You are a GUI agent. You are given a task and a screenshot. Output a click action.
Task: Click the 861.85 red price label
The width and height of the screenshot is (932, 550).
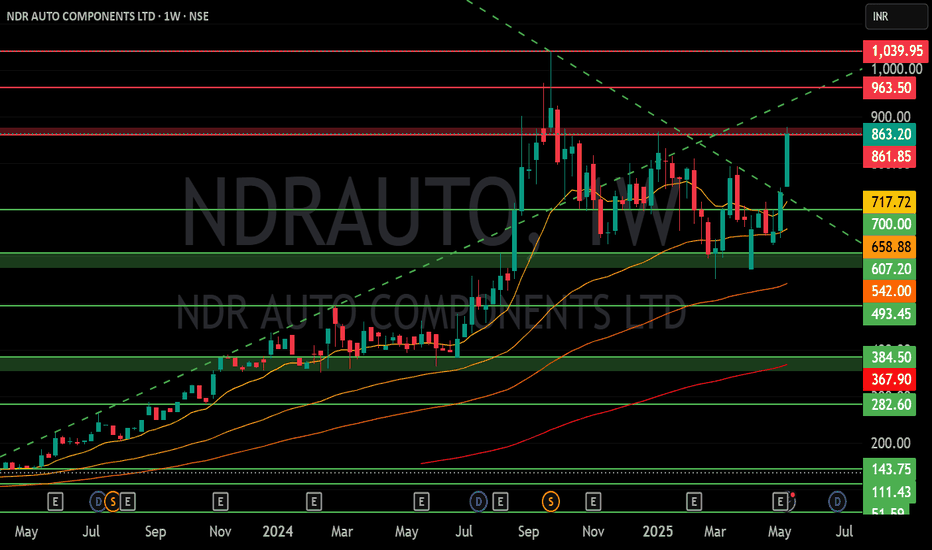coord(890,156)
